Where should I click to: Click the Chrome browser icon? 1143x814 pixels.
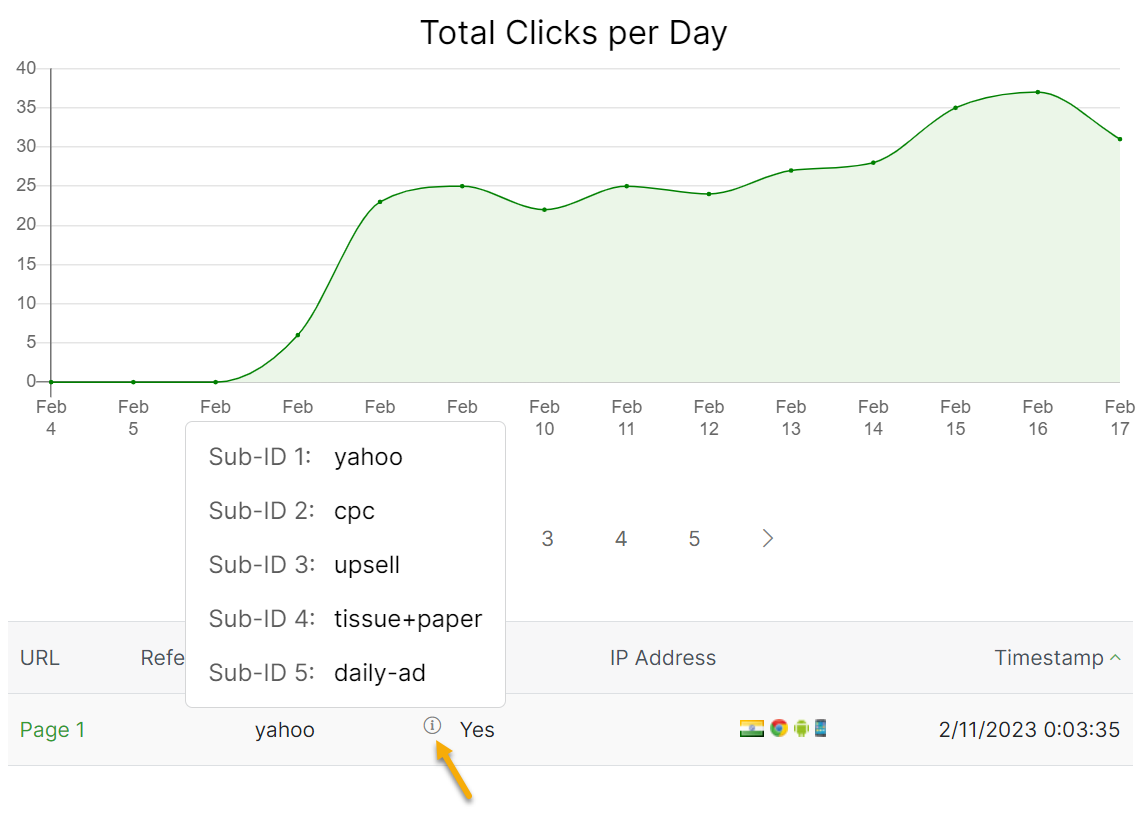coord(778,728)
